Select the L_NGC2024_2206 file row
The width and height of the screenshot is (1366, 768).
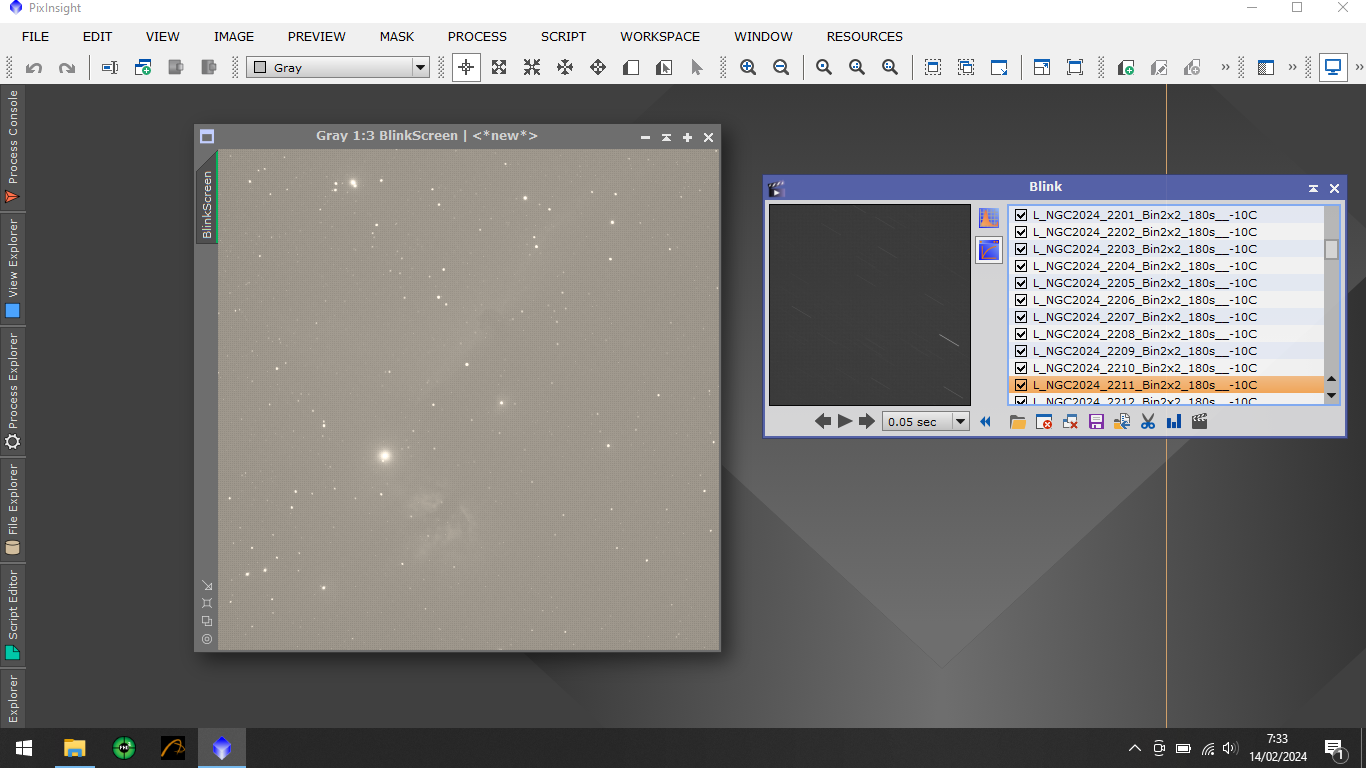pos(1166,300)
